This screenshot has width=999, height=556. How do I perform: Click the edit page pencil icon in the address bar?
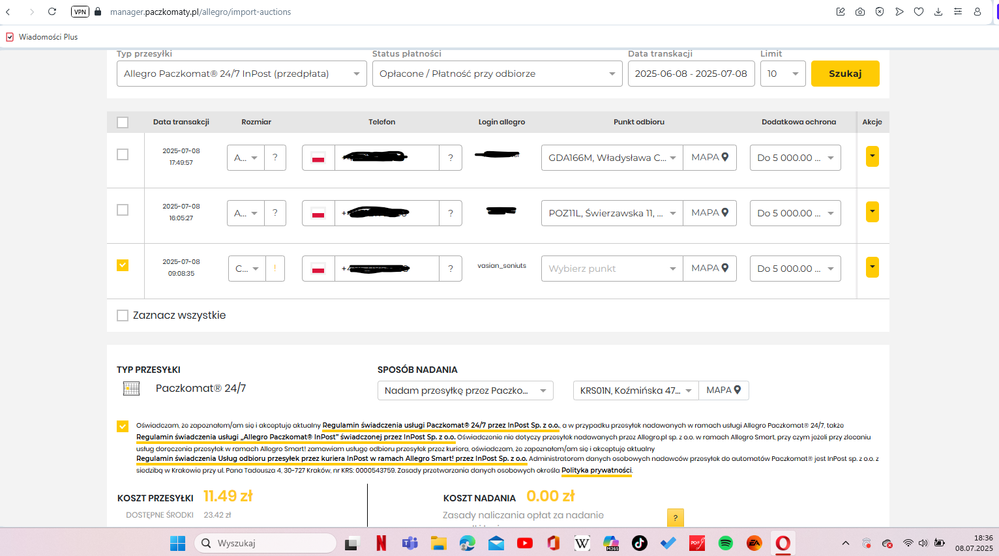click(840, 11)
